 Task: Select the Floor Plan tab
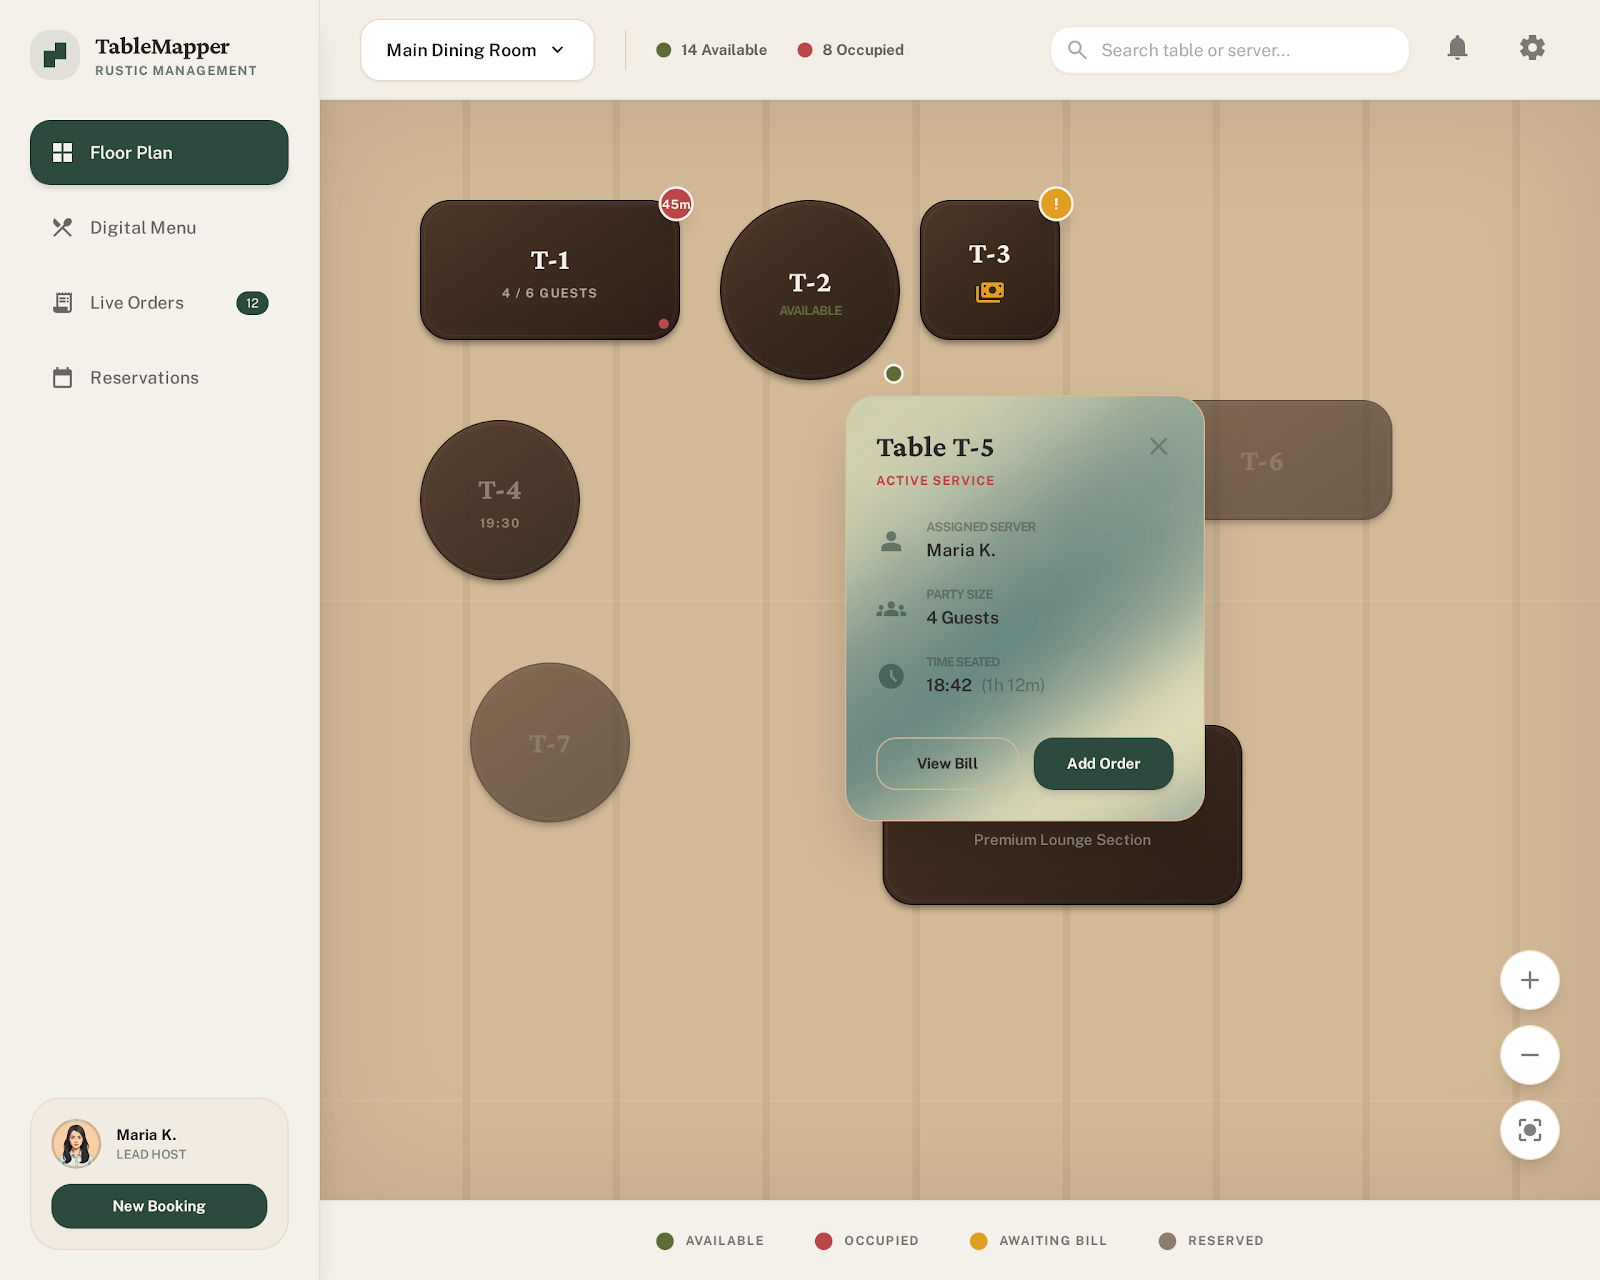point(159,153)
